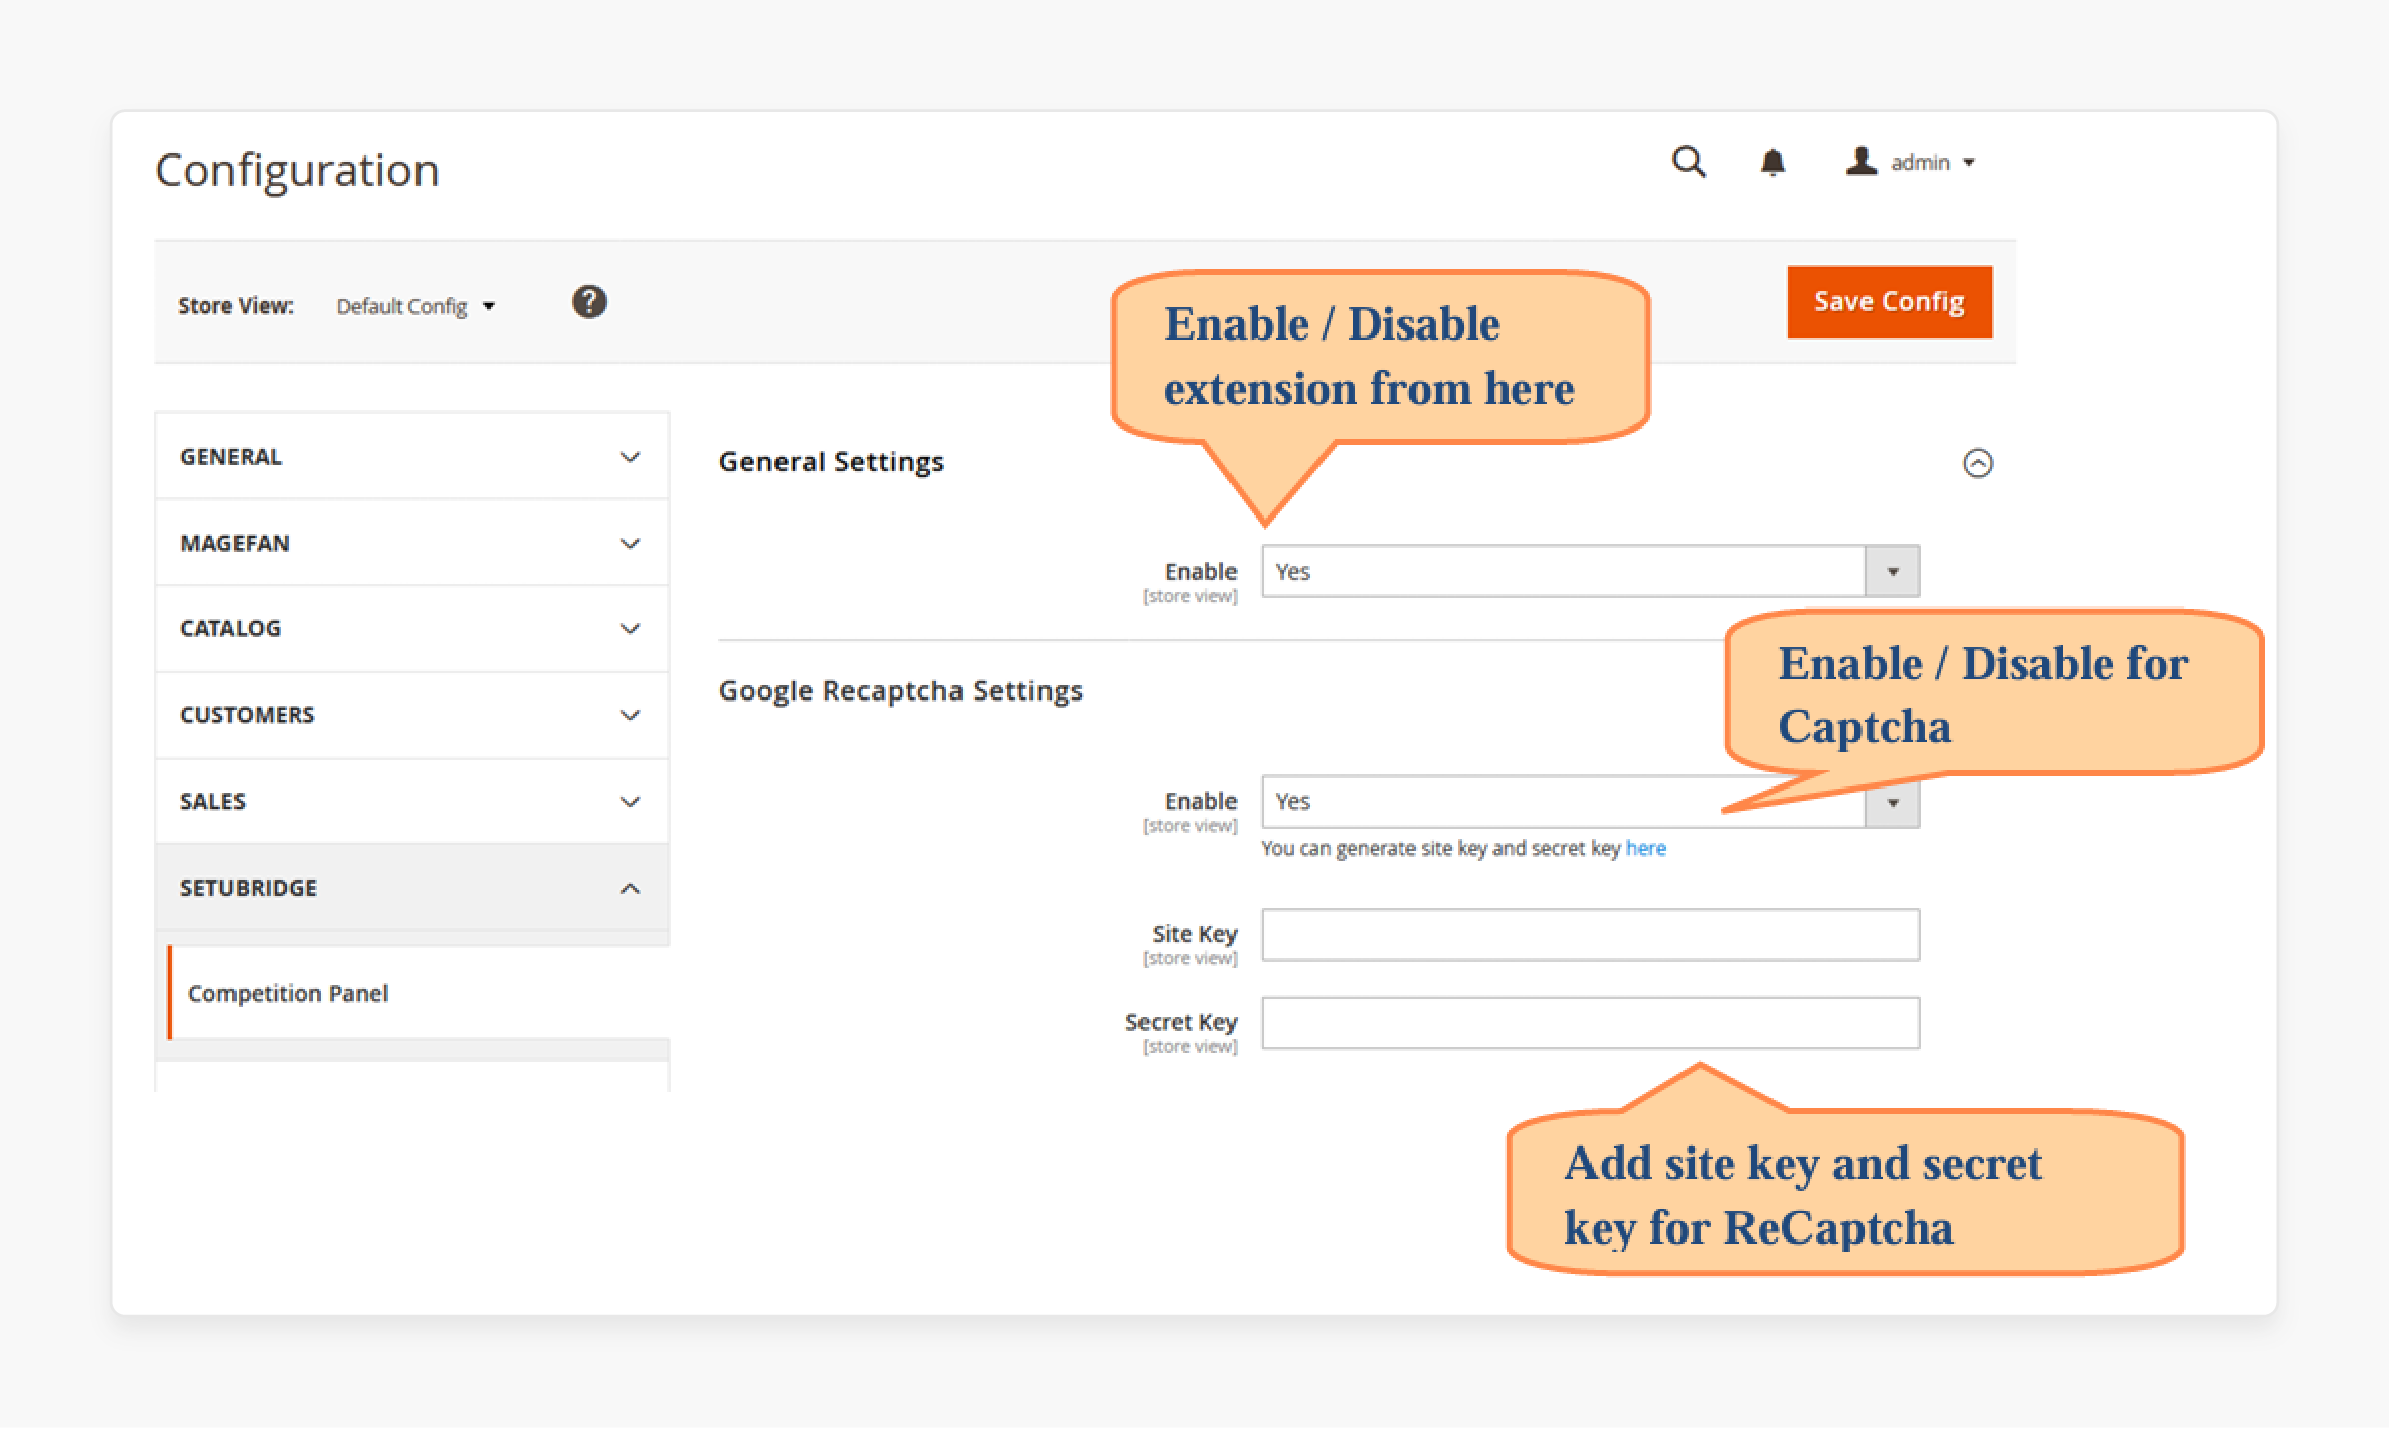Click the Google Recaptcha Settings heading
The height and width of the screenshot is (1430, 2389).
coord(900,691)
